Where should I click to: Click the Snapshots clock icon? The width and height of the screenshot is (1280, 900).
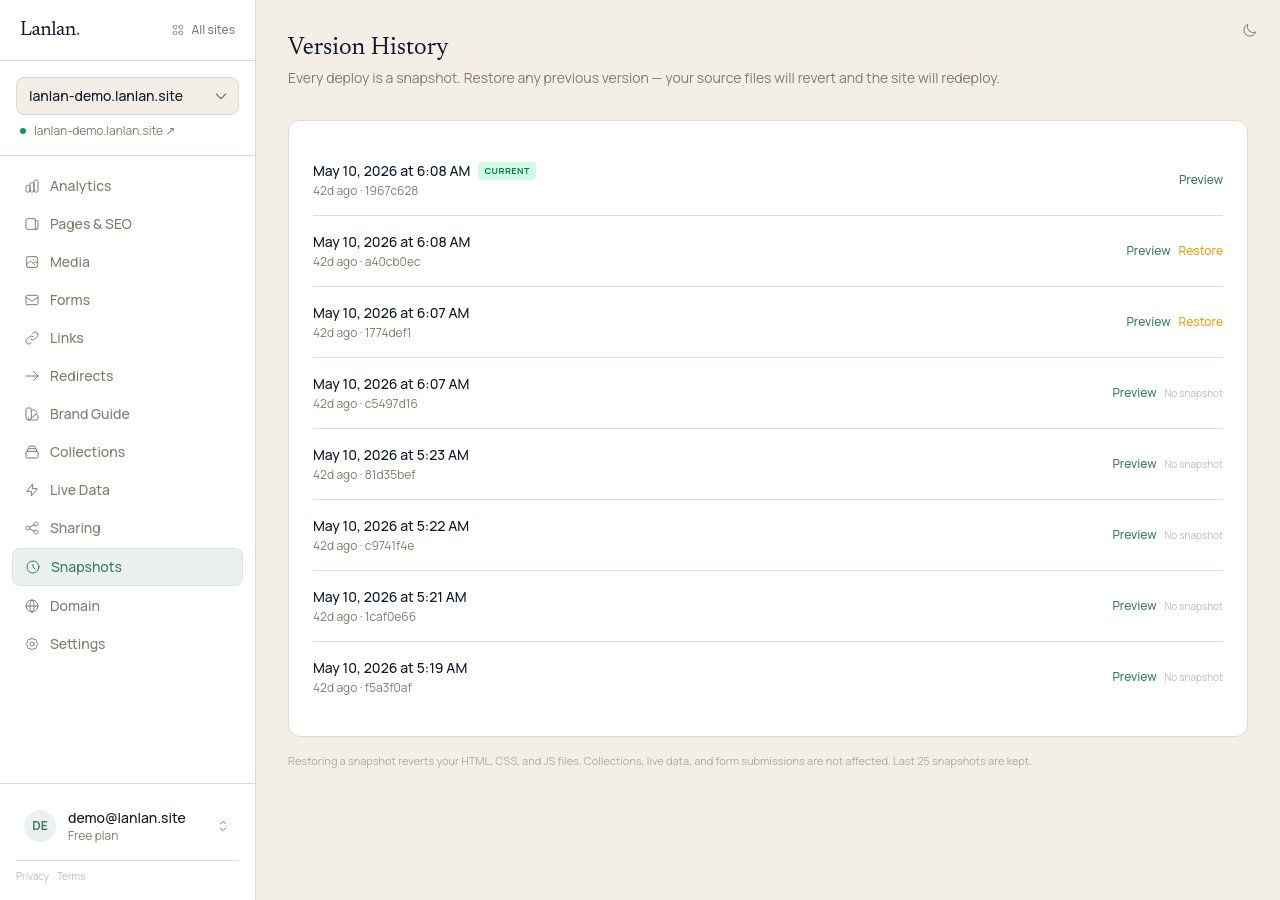[x=33, y=567]
